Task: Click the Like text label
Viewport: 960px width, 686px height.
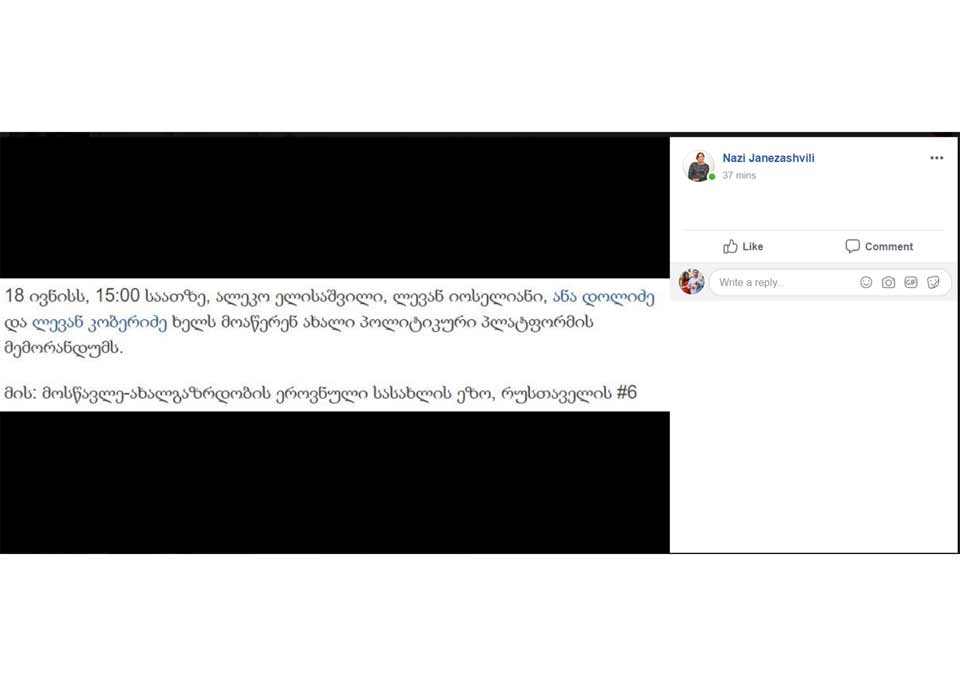Action: 752,246
